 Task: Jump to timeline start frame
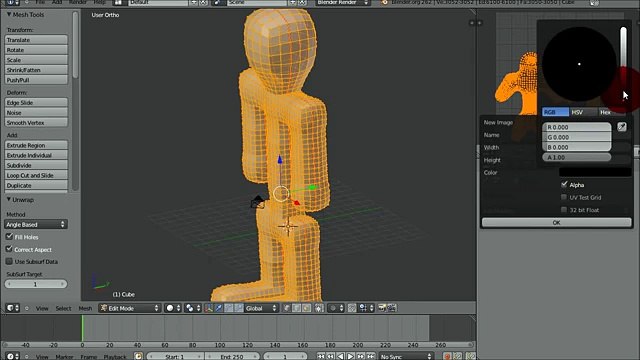(321, 357)
